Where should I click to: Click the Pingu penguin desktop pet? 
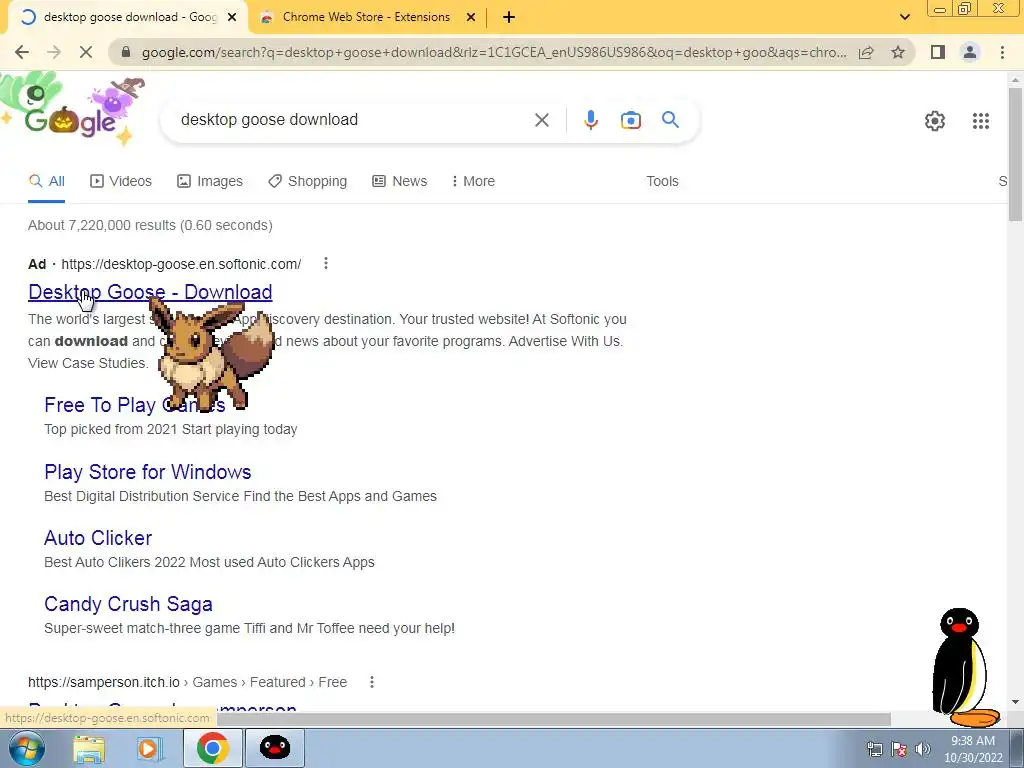pyautogui.click(x=965, y=667)
